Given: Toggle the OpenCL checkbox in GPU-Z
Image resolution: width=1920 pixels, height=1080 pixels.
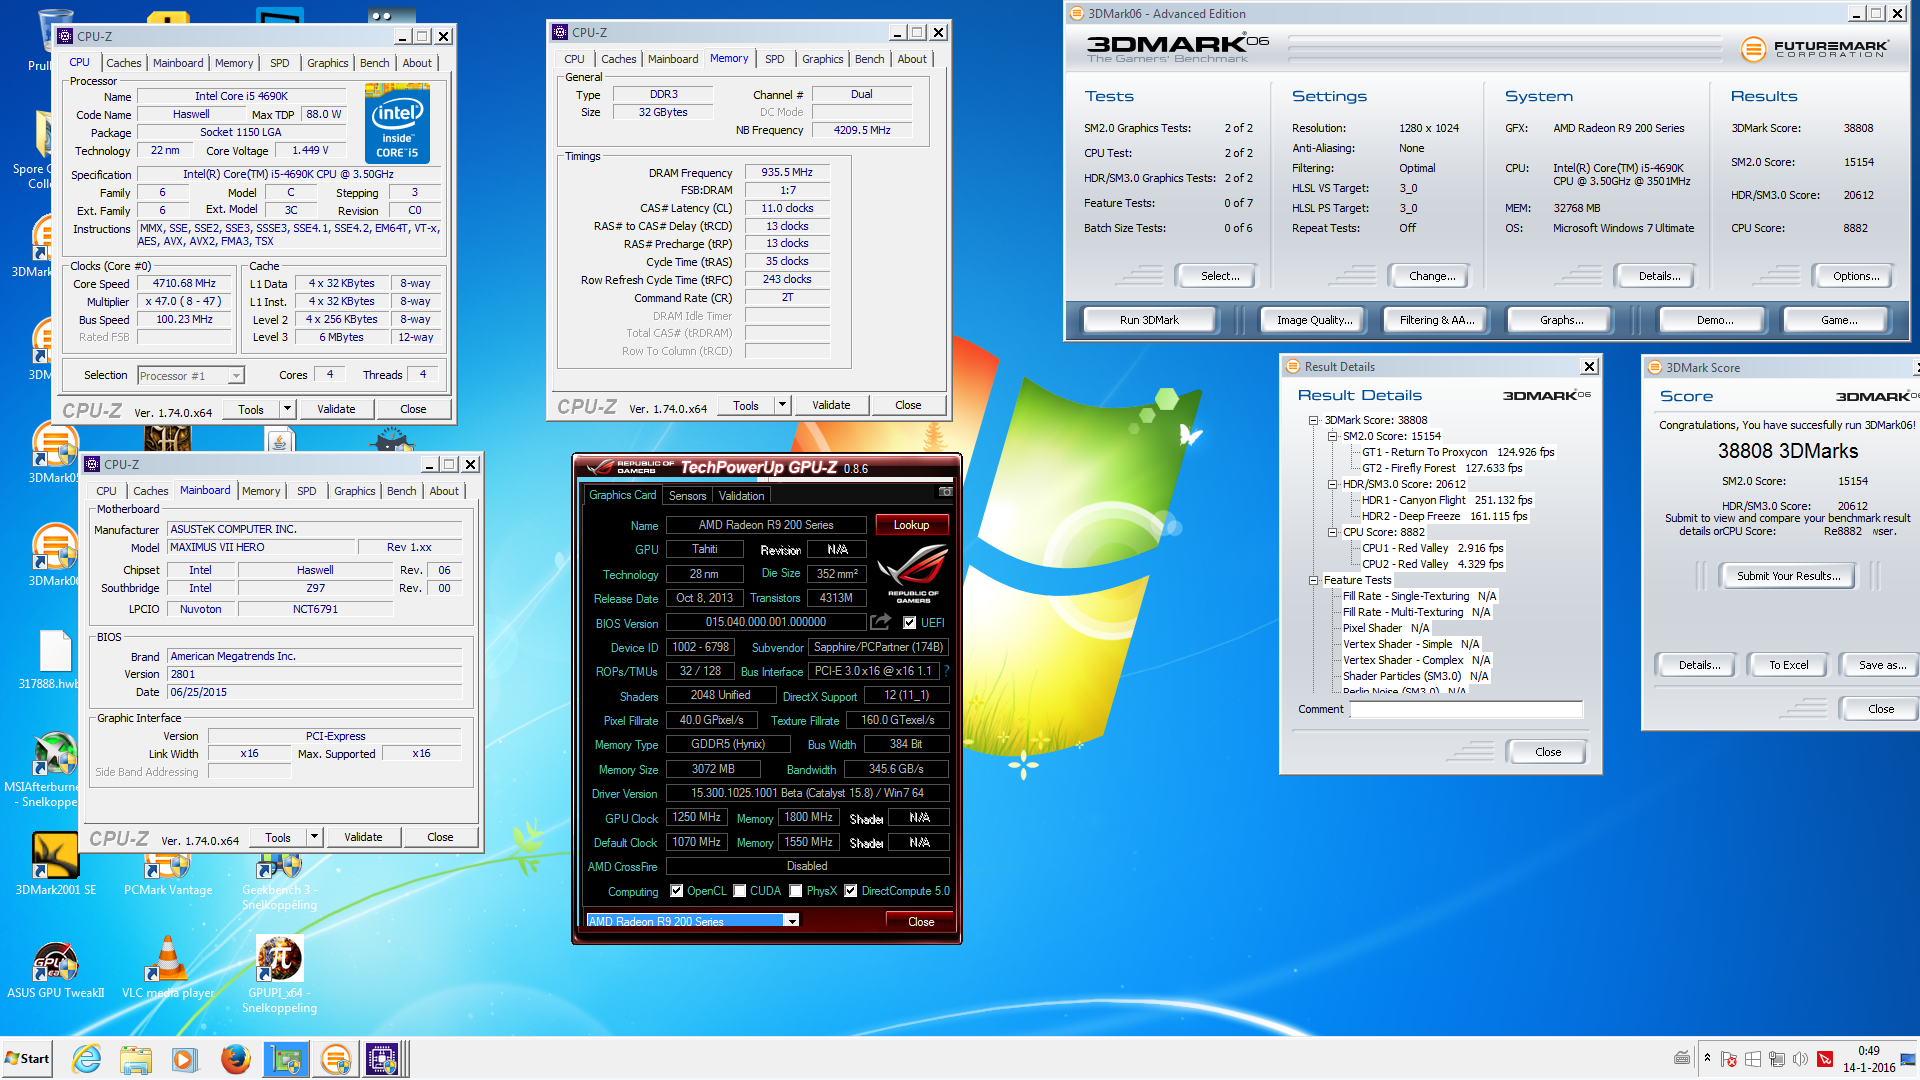Looking at the screenshot, I should click(x=676, y=891).
